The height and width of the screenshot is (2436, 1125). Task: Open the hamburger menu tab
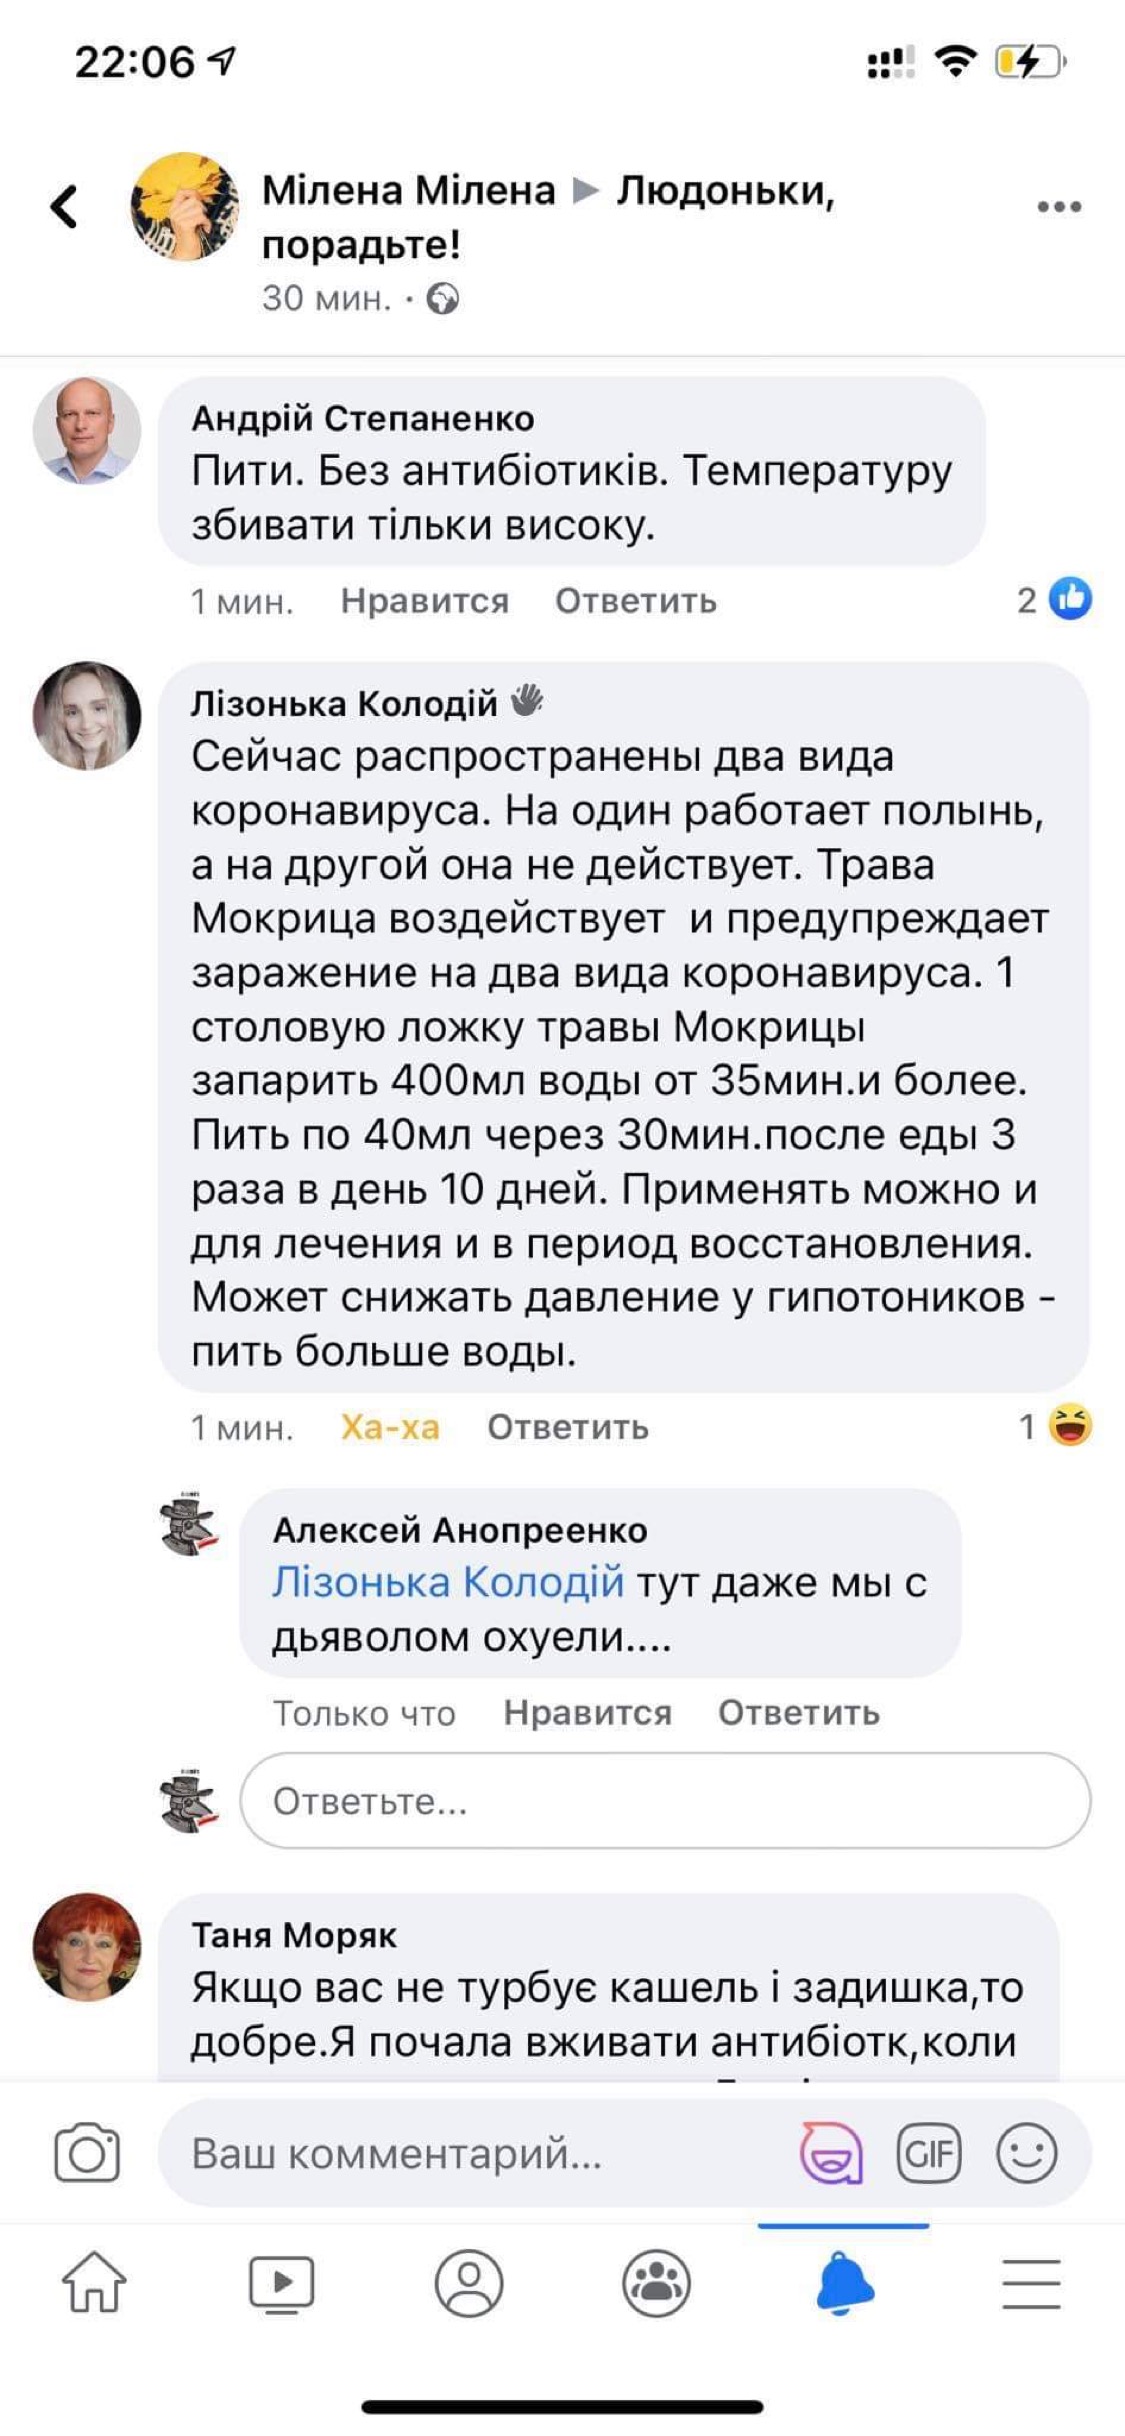[1031, 2283]
